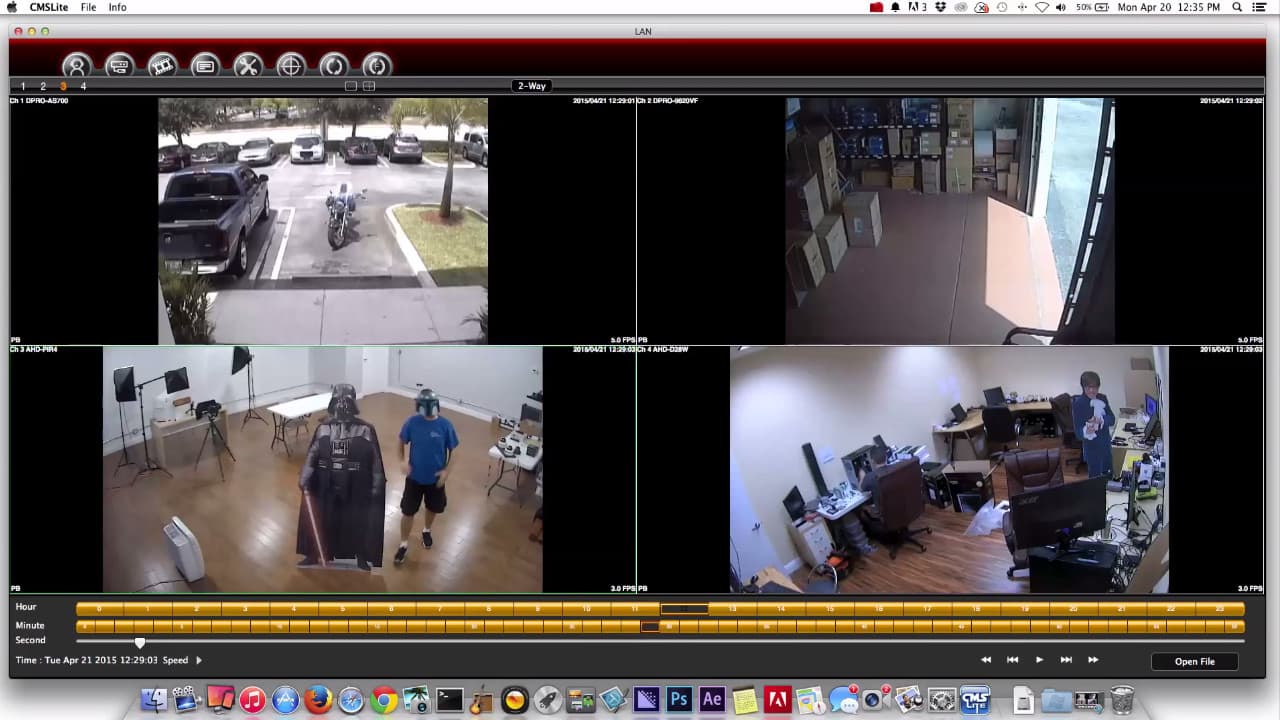
Task: Click the highlighted minute marker on Minute bar
Action: [x=650, y=626]
